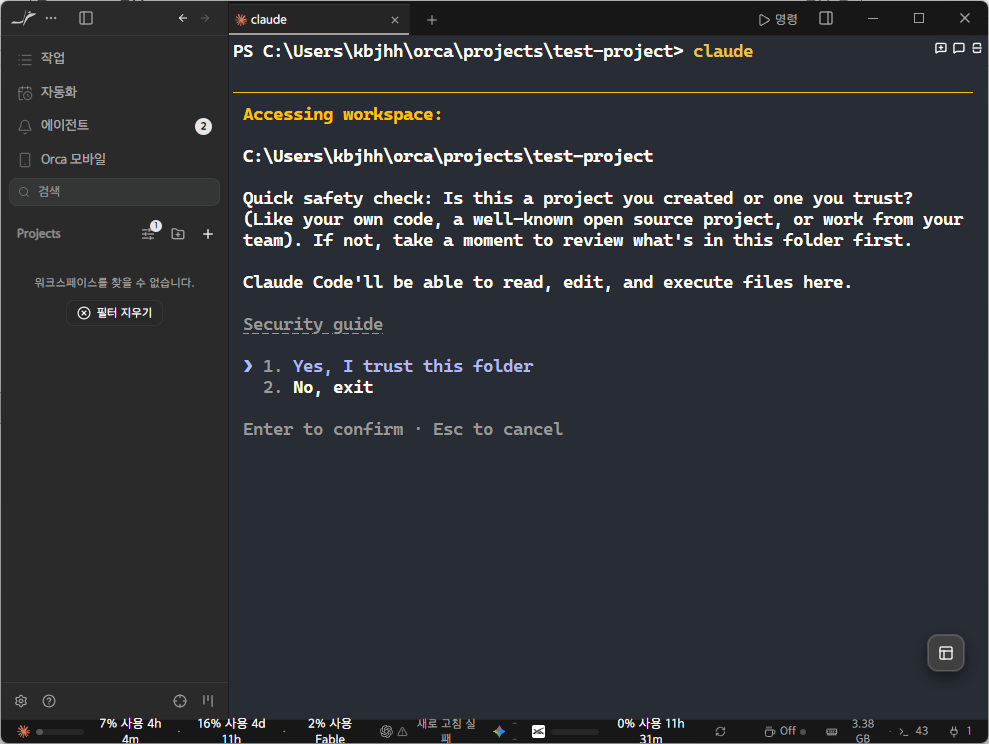Click the 0% 사용 11h 31m status
Image resolution: width=989 pixels, height=744 pixels.
point(651,731)
